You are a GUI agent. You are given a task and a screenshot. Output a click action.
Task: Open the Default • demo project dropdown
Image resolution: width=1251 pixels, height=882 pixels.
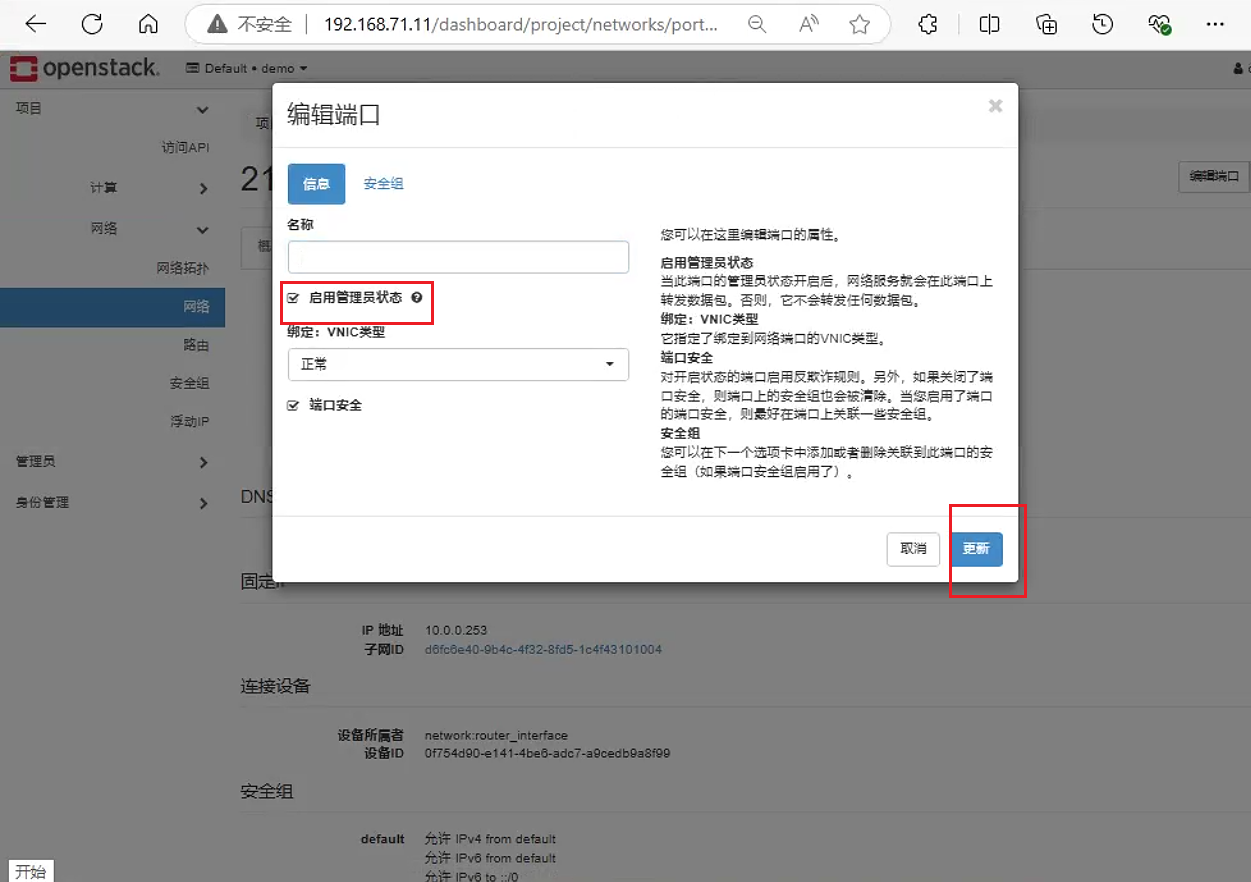(x=247, y=68)
